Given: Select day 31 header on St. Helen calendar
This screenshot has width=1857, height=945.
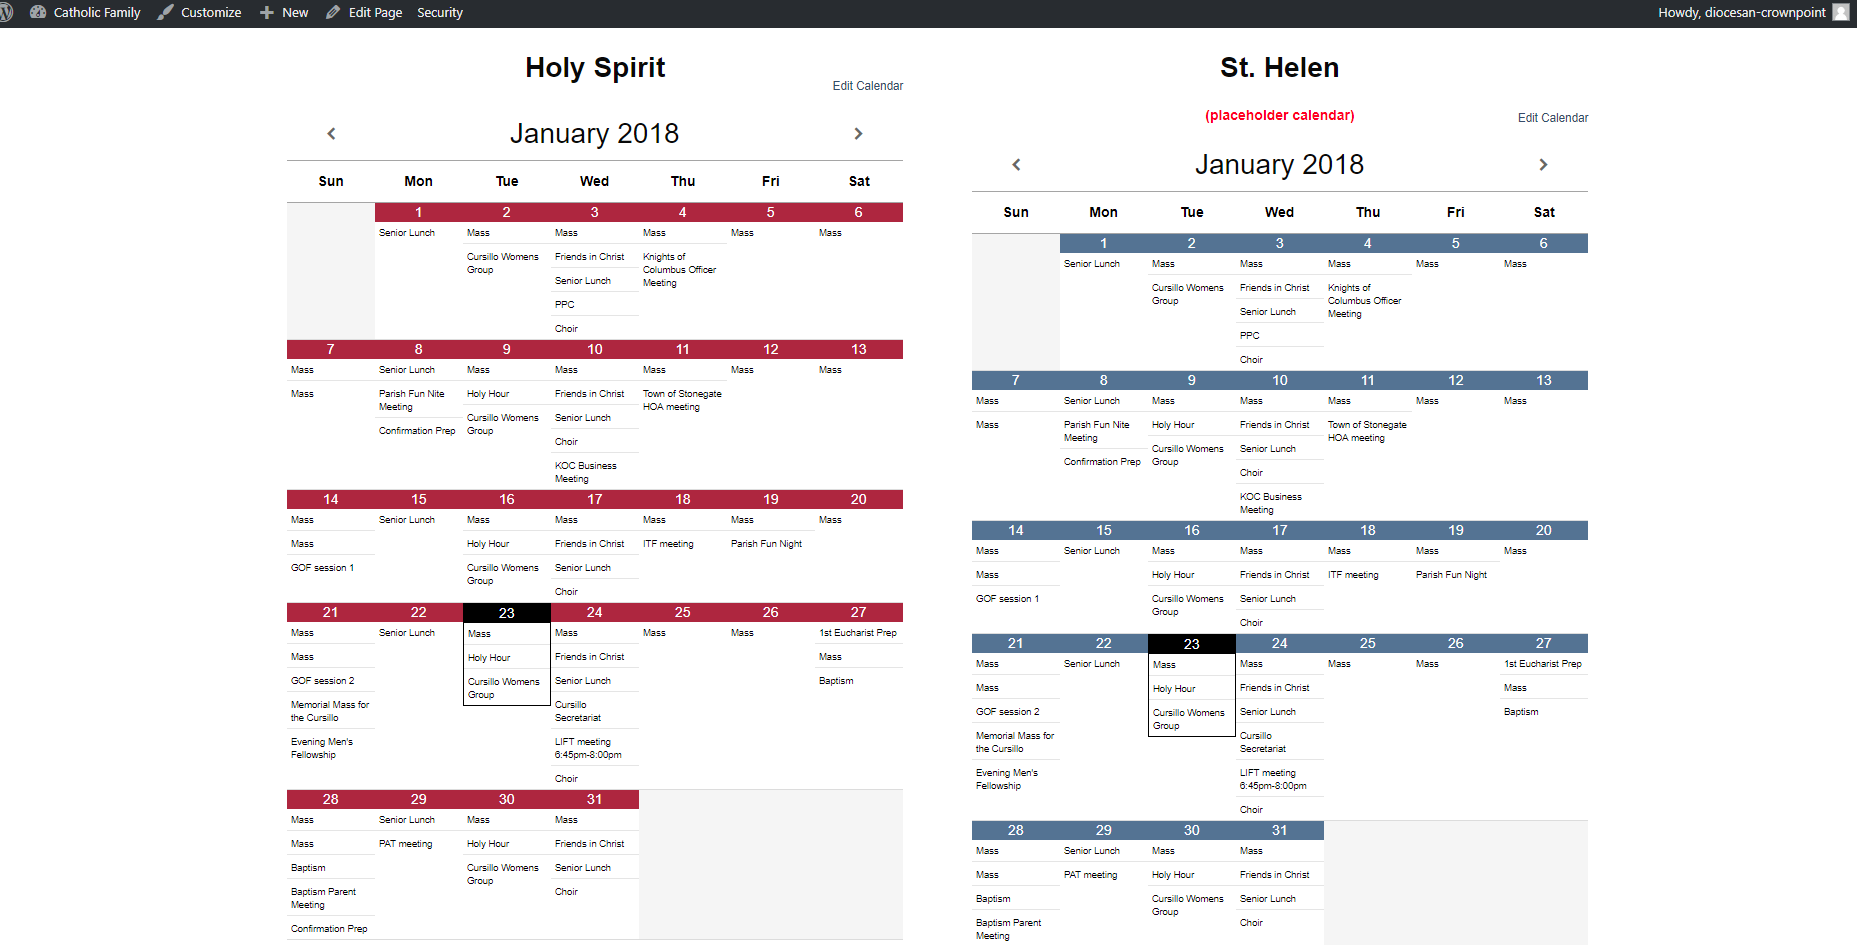Looking at the screenshot, I should pyautogui.click(x=1279, y=831).
